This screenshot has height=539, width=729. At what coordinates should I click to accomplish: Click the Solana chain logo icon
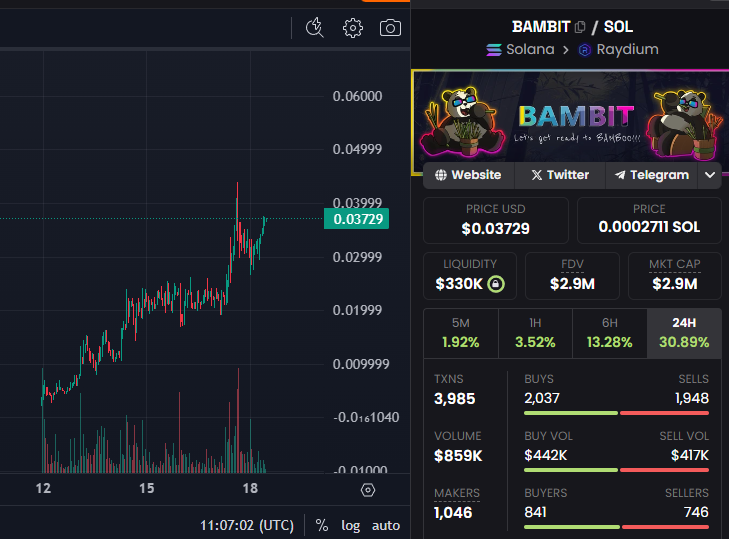[x=494, y=49]
